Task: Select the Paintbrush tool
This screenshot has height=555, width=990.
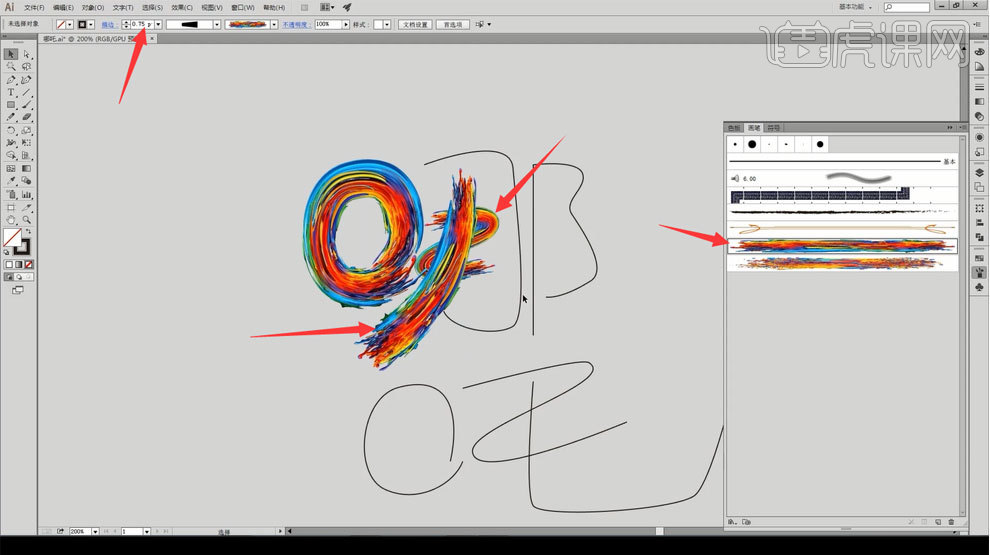Action: (x=27, y=105)
